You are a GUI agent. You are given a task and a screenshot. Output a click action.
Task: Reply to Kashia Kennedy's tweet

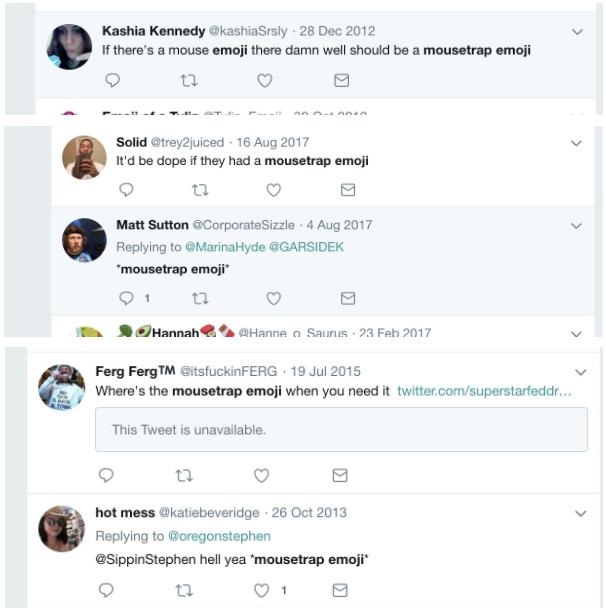tap(112, 80)
